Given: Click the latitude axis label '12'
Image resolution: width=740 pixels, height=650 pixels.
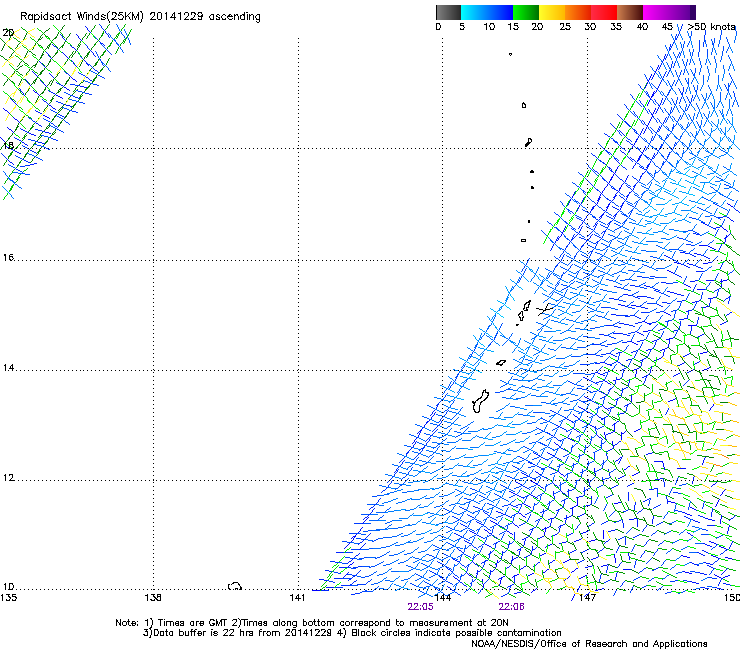Looking at the screenshot, I should pos(8,478).
